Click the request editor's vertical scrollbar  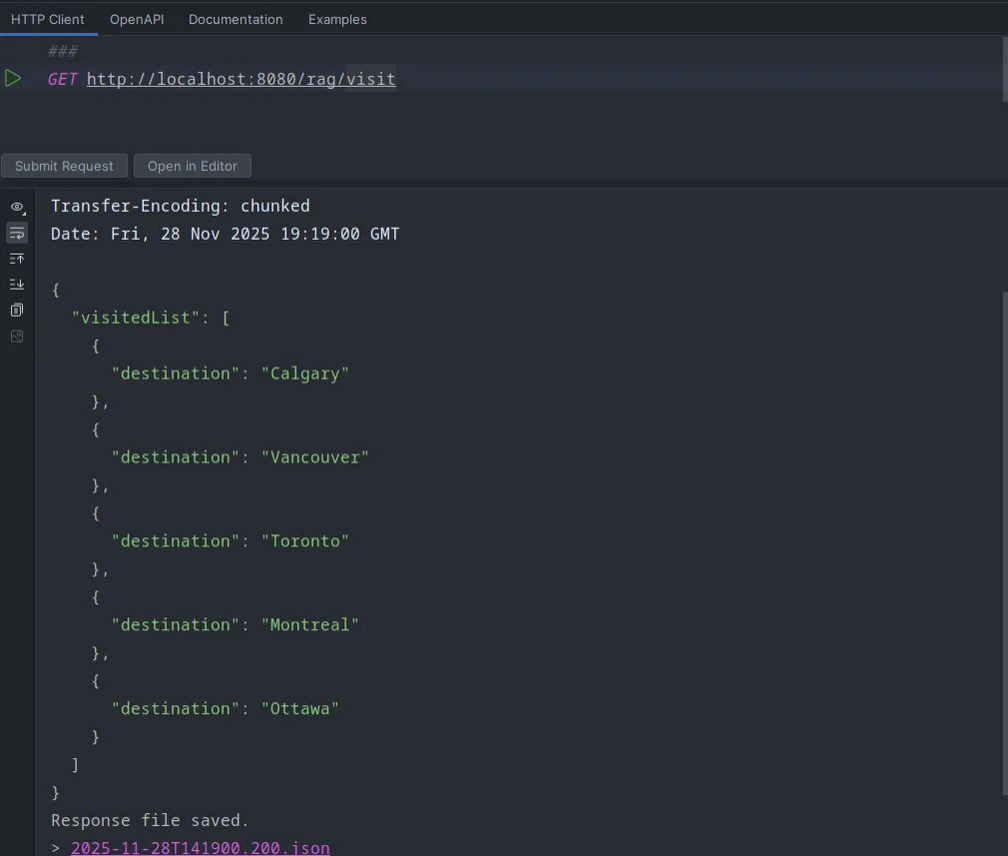(x=1004, y=68)
